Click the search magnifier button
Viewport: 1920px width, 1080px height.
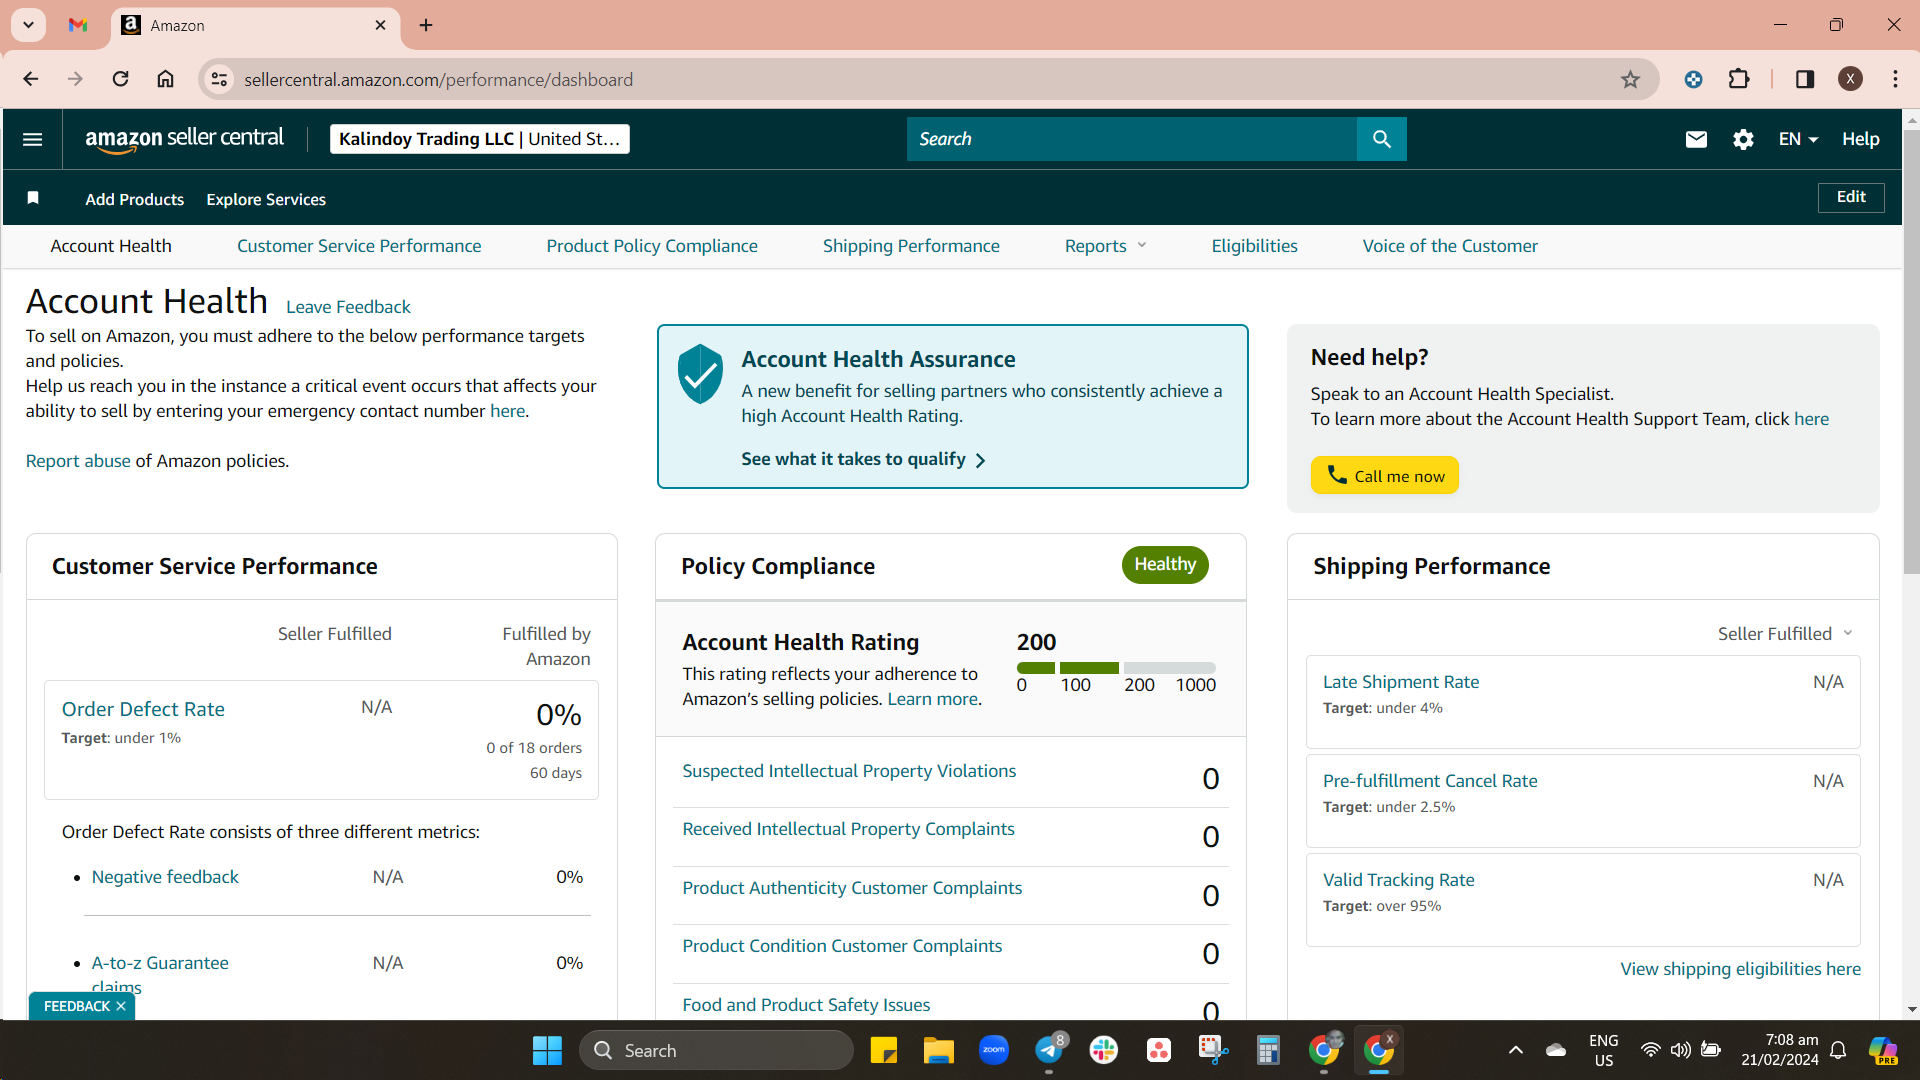pyautogui.click(x=1381, y=139)
